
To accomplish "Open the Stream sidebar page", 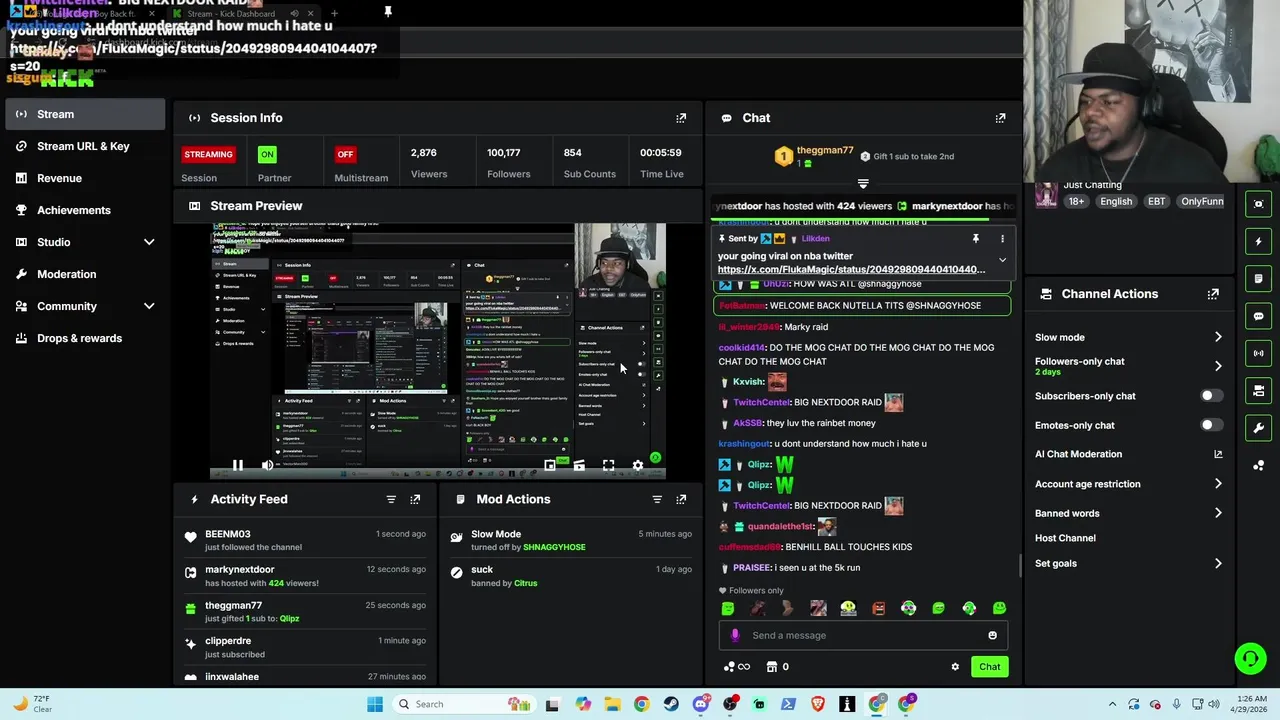I will pos(85,114).
